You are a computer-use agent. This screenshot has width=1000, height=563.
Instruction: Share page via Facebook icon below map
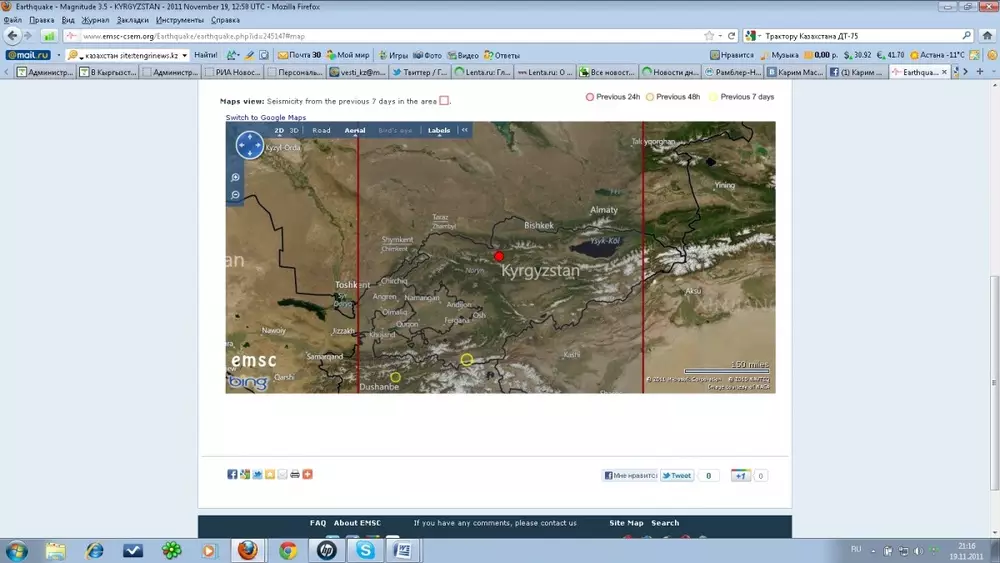click(232, 474)
